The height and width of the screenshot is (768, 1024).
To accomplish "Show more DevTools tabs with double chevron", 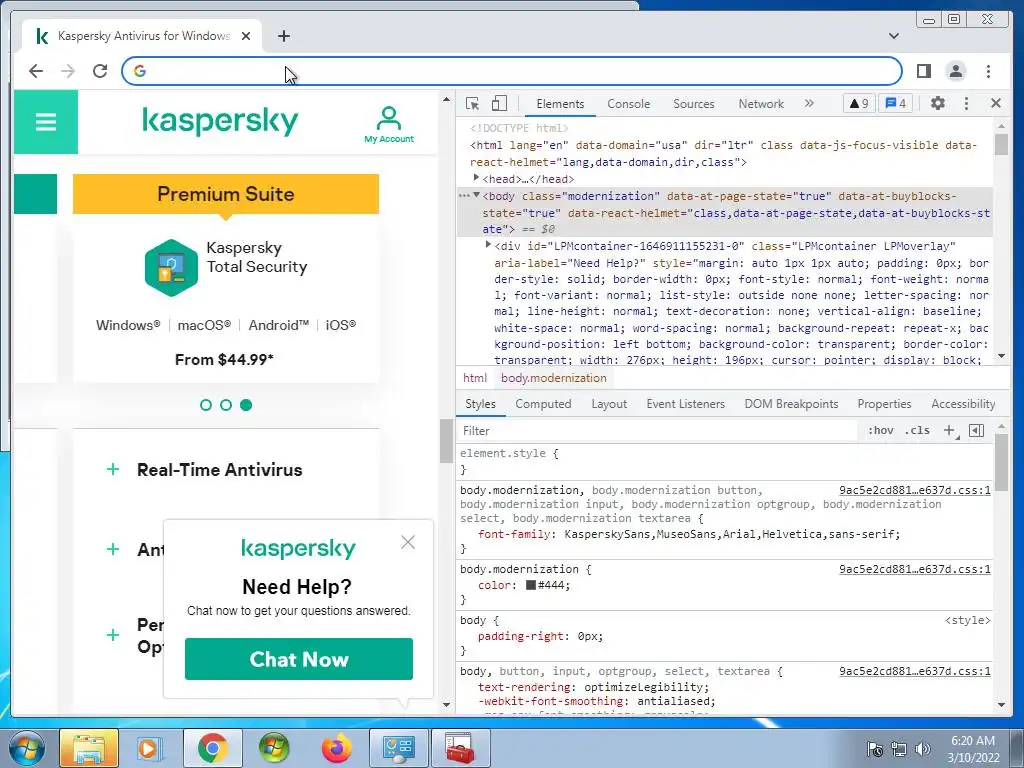I will (809, 103).
